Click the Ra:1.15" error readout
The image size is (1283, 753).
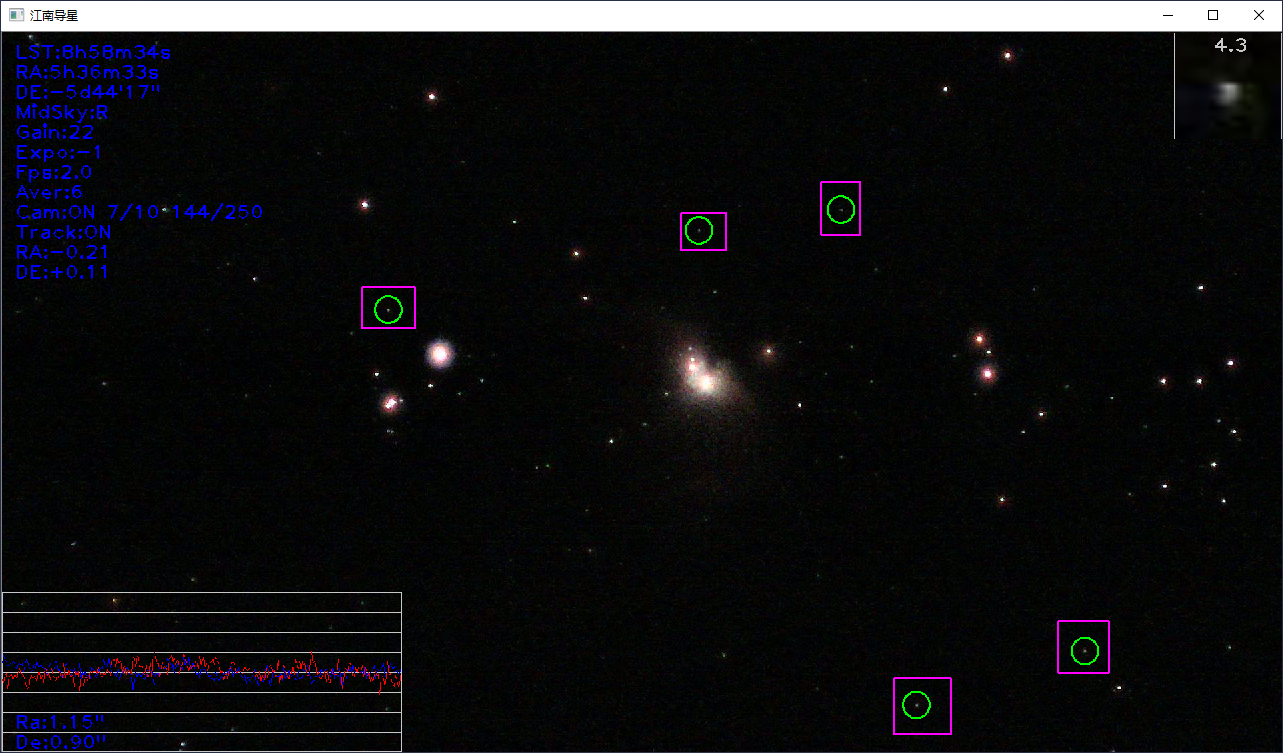click(x=60, y=722)
